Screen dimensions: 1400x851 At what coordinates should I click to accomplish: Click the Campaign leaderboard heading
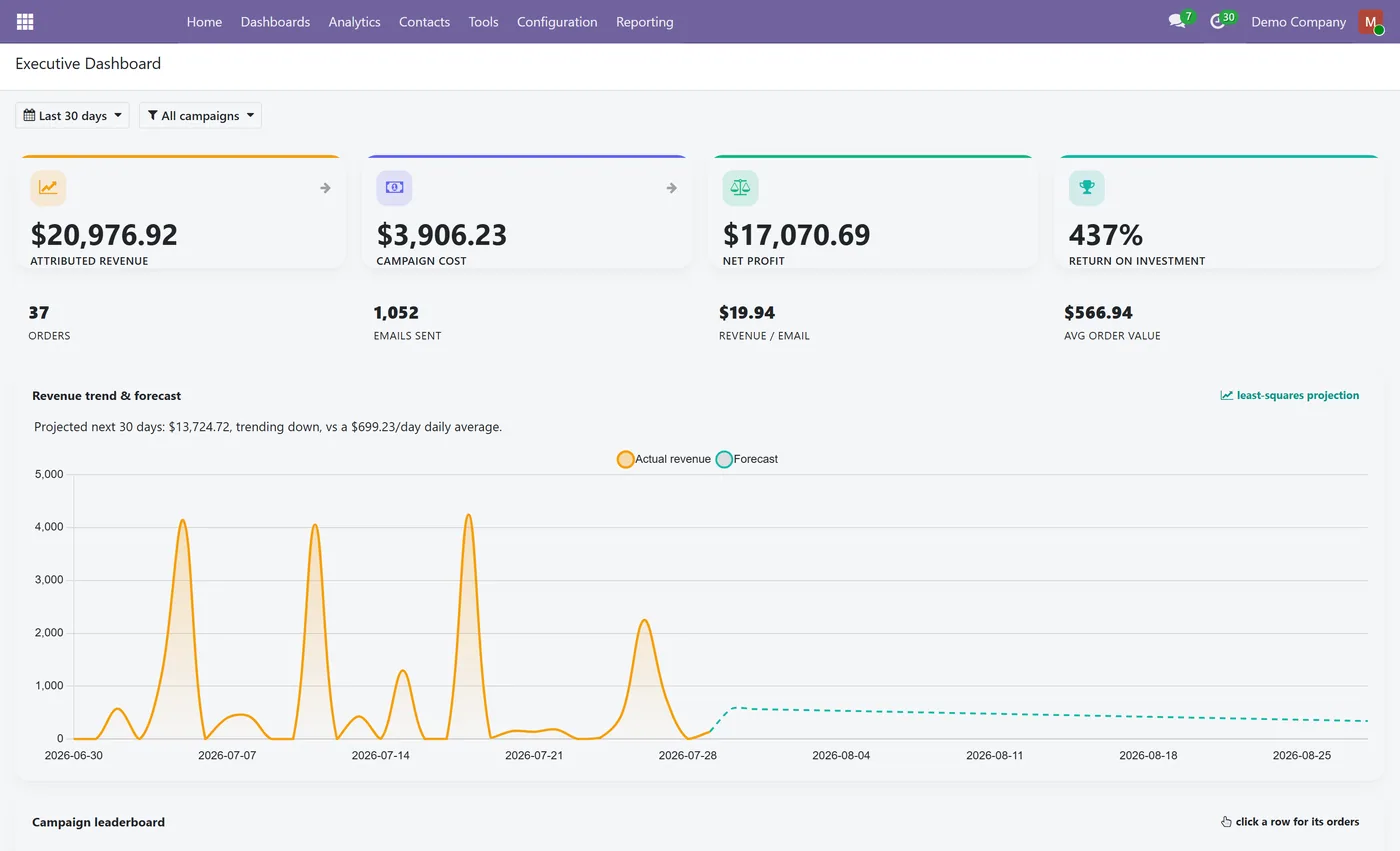(x=98, y=822)
